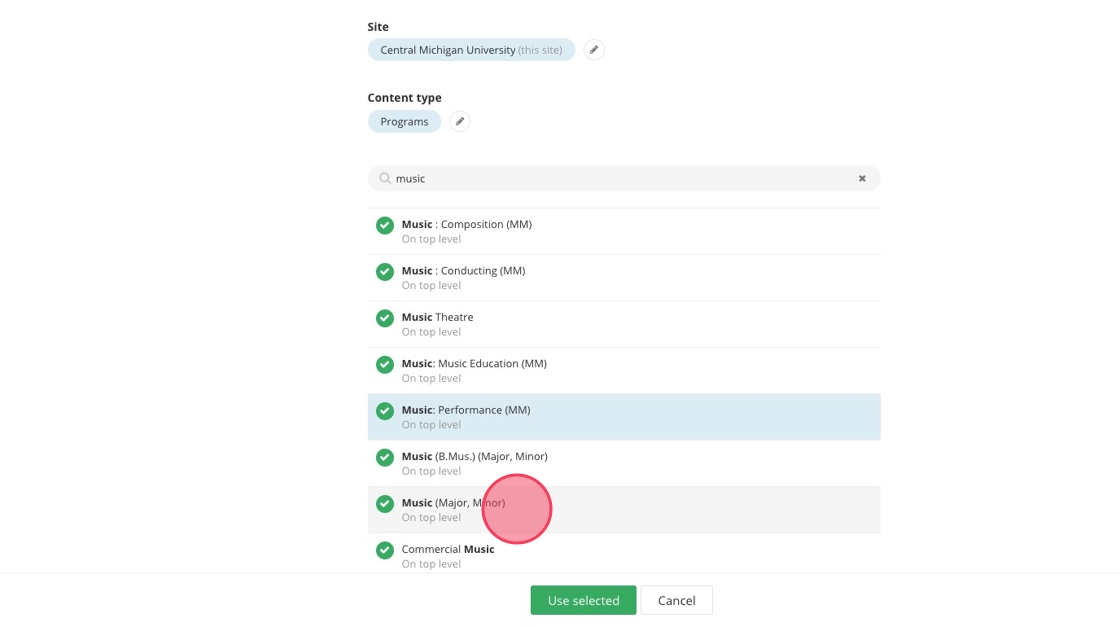Click the green check for Music : Conducting (MM)
This screenshot has height=627, width=1120.
pyautogui.click(x=385, y=272)
